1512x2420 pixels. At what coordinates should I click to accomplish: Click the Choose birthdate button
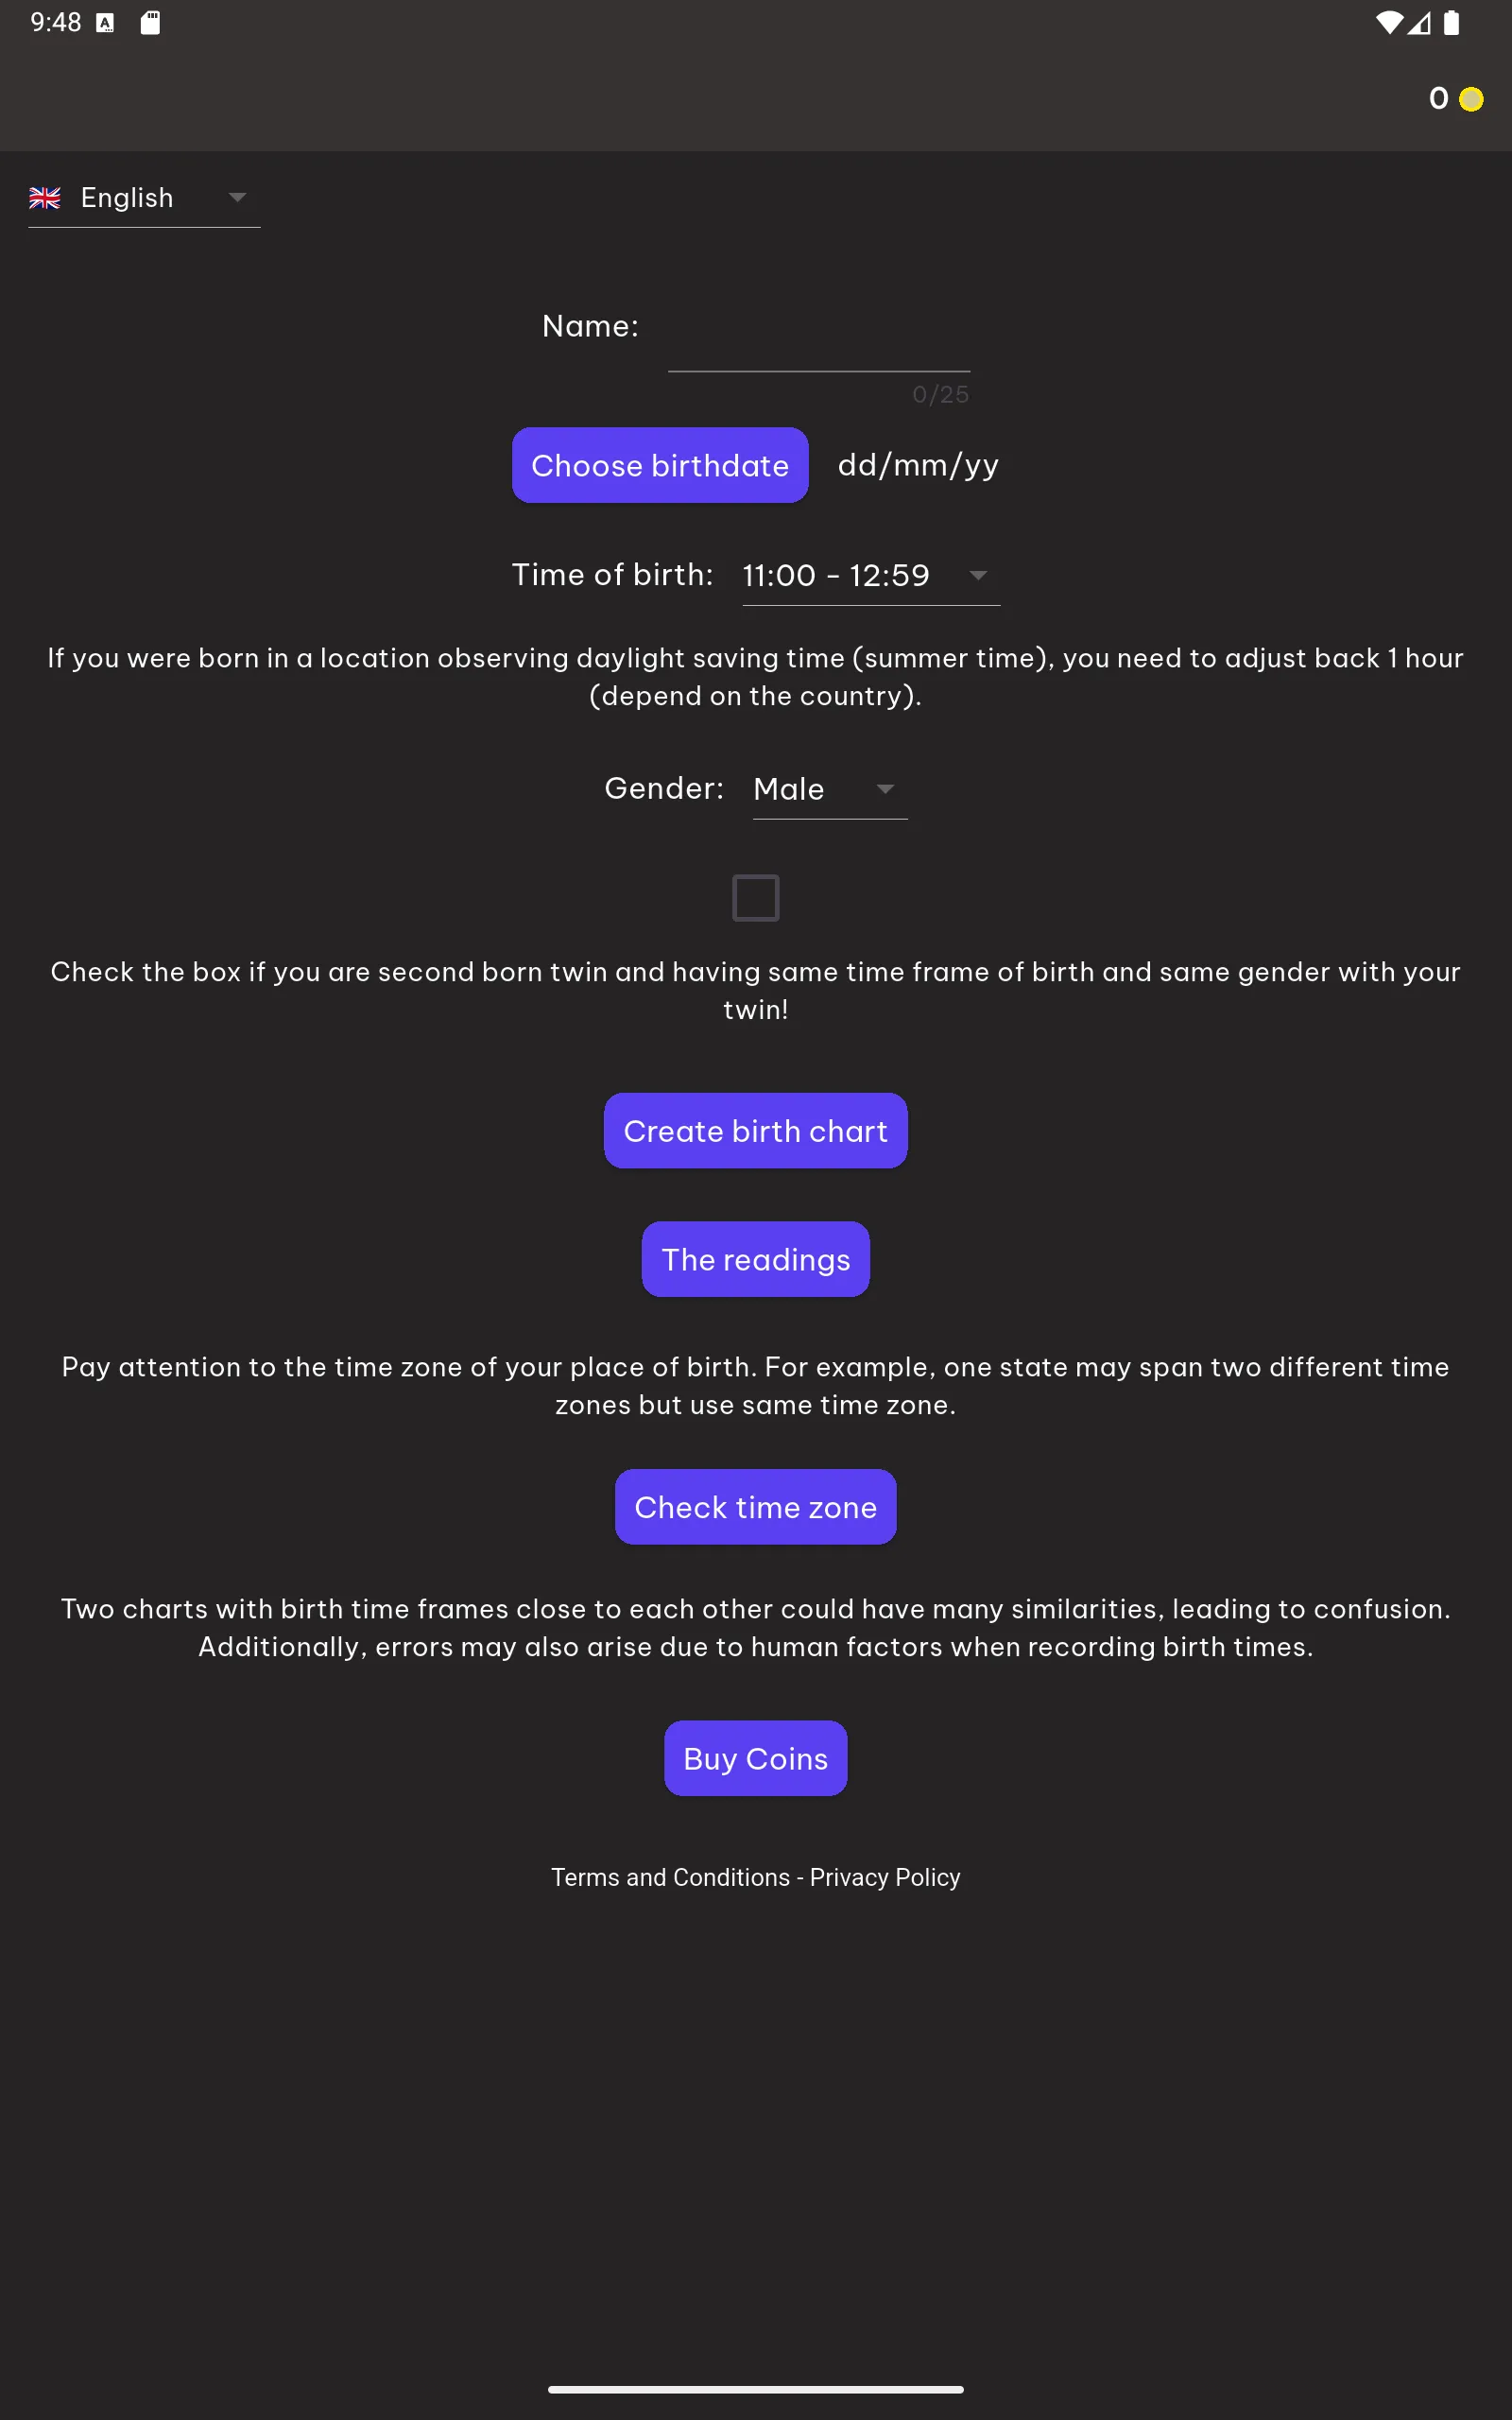(660, 465)
